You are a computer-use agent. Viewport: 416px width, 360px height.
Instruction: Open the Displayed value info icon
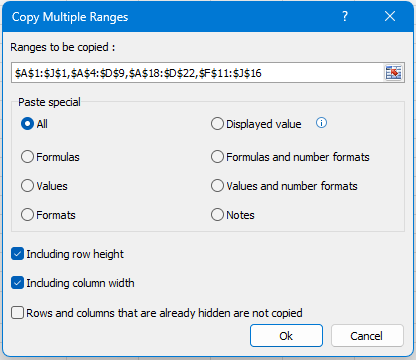321,123
